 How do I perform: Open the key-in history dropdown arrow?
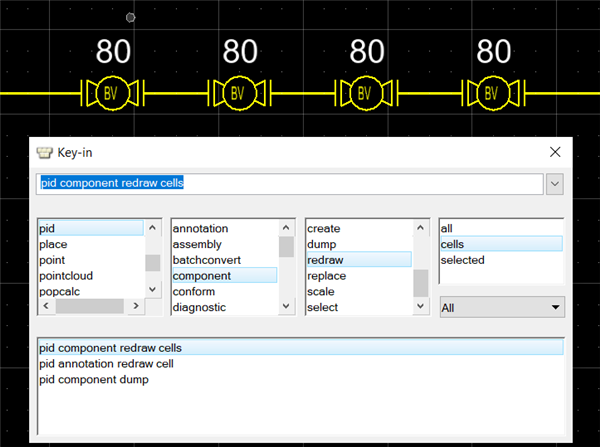pos(554,184)
